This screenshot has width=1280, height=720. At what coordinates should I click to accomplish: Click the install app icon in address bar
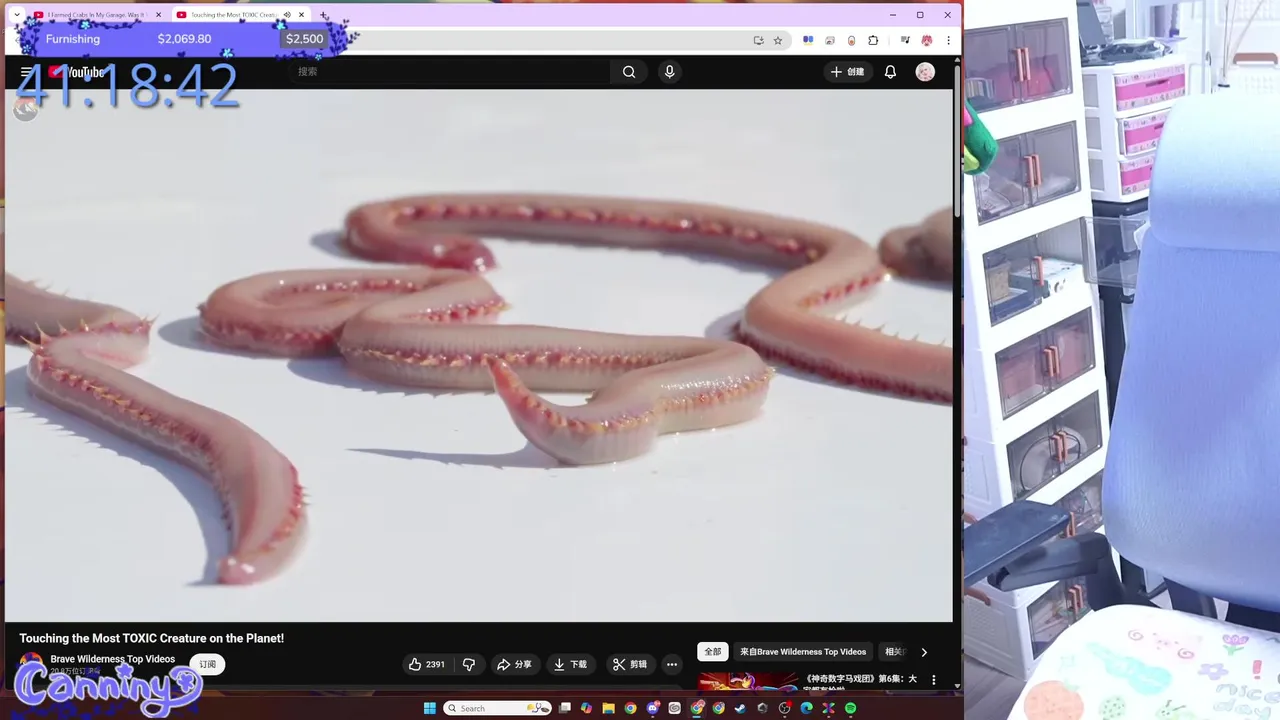point(758,40)
